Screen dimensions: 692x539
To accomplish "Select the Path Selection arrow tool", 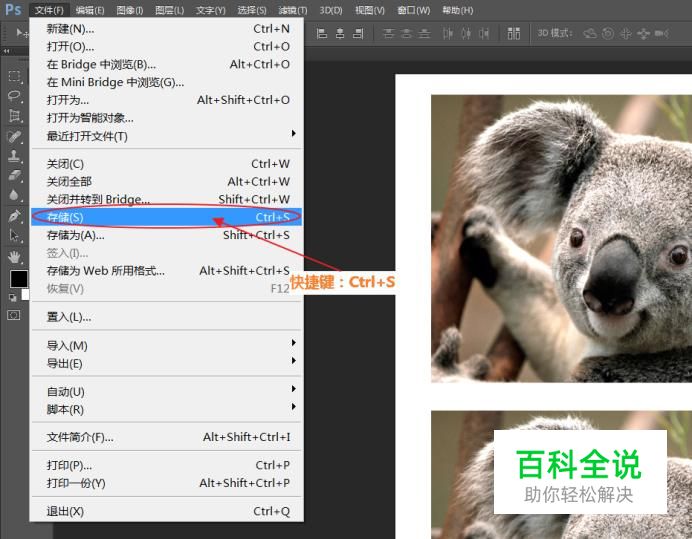I will pyautogui.click(x=14, y=235).
